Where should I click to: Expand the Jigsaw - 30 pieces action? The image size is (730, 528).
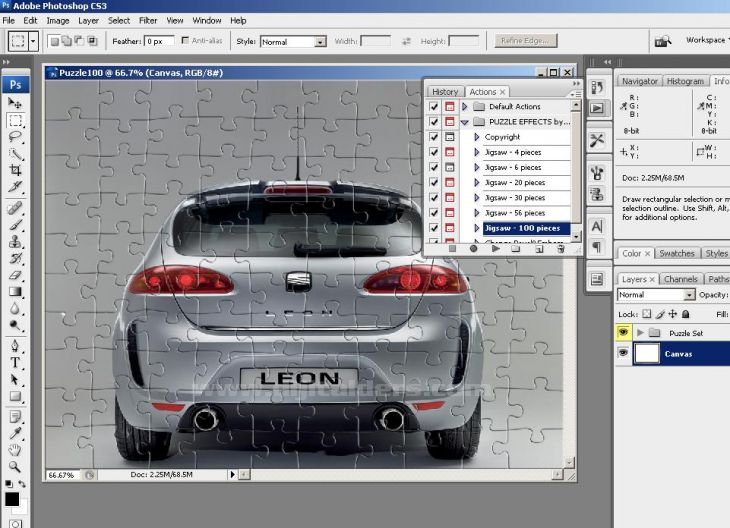[477, 197]
